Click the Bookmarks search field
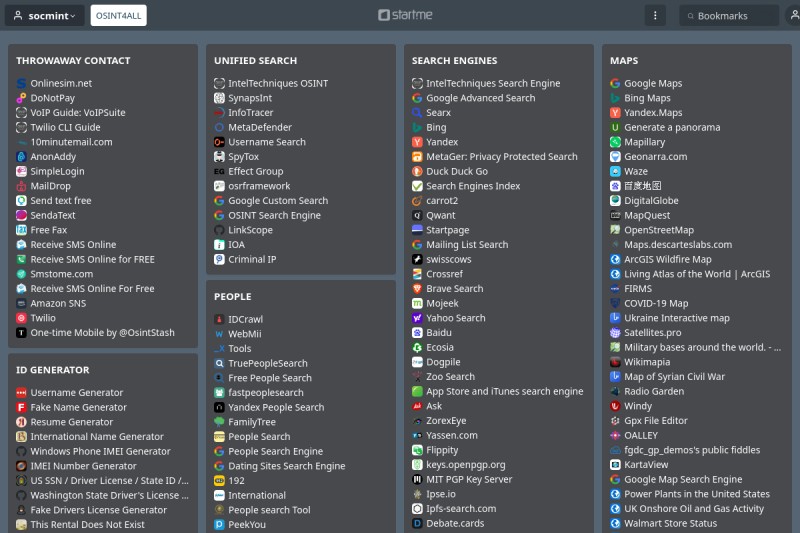Image resolution: width=800 pixels, height=533 pixels. [x=735, y=16]
